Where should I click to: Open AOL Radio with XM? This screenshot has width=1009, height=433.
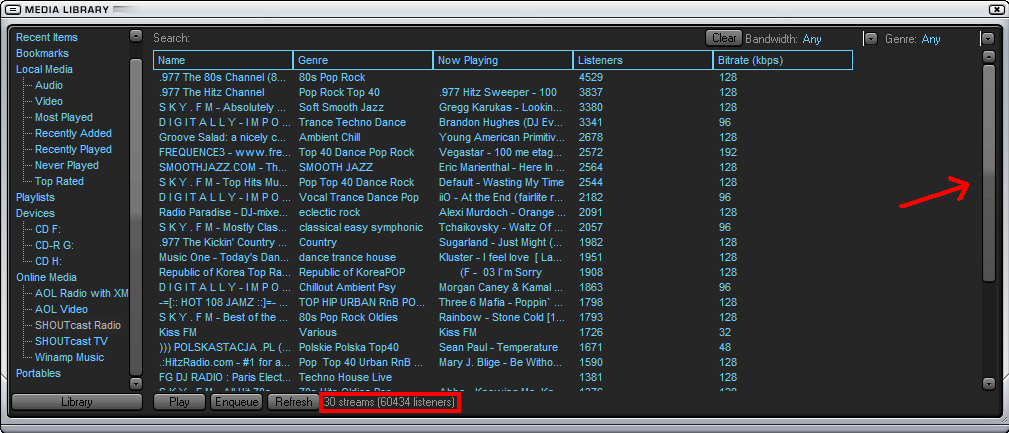[x=82, y=293]
